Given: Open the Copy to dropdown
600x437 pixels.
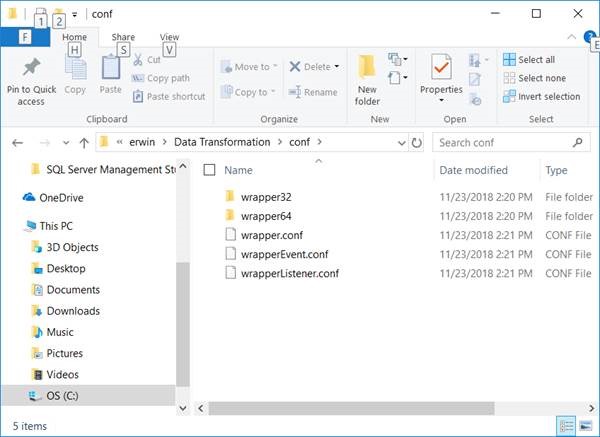Looking at the screenshot, I should click(x=248, y=92).
